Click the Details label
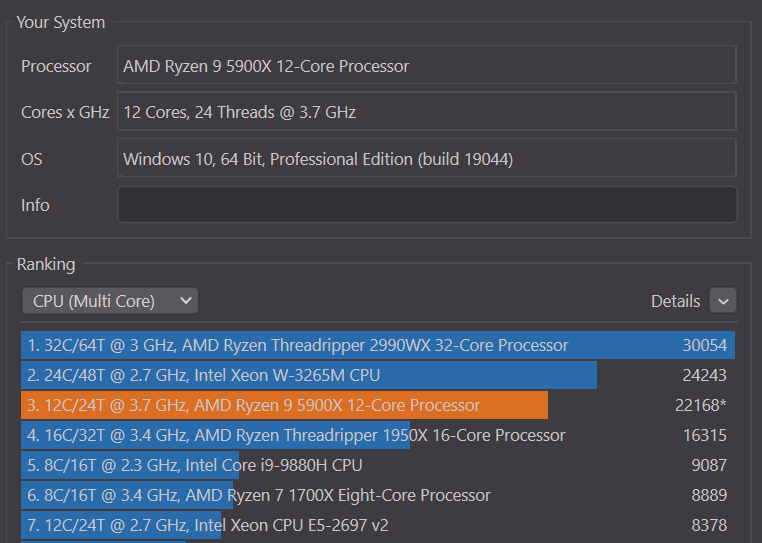Screen dimensions: 762x543 click(x=675, y=301)
